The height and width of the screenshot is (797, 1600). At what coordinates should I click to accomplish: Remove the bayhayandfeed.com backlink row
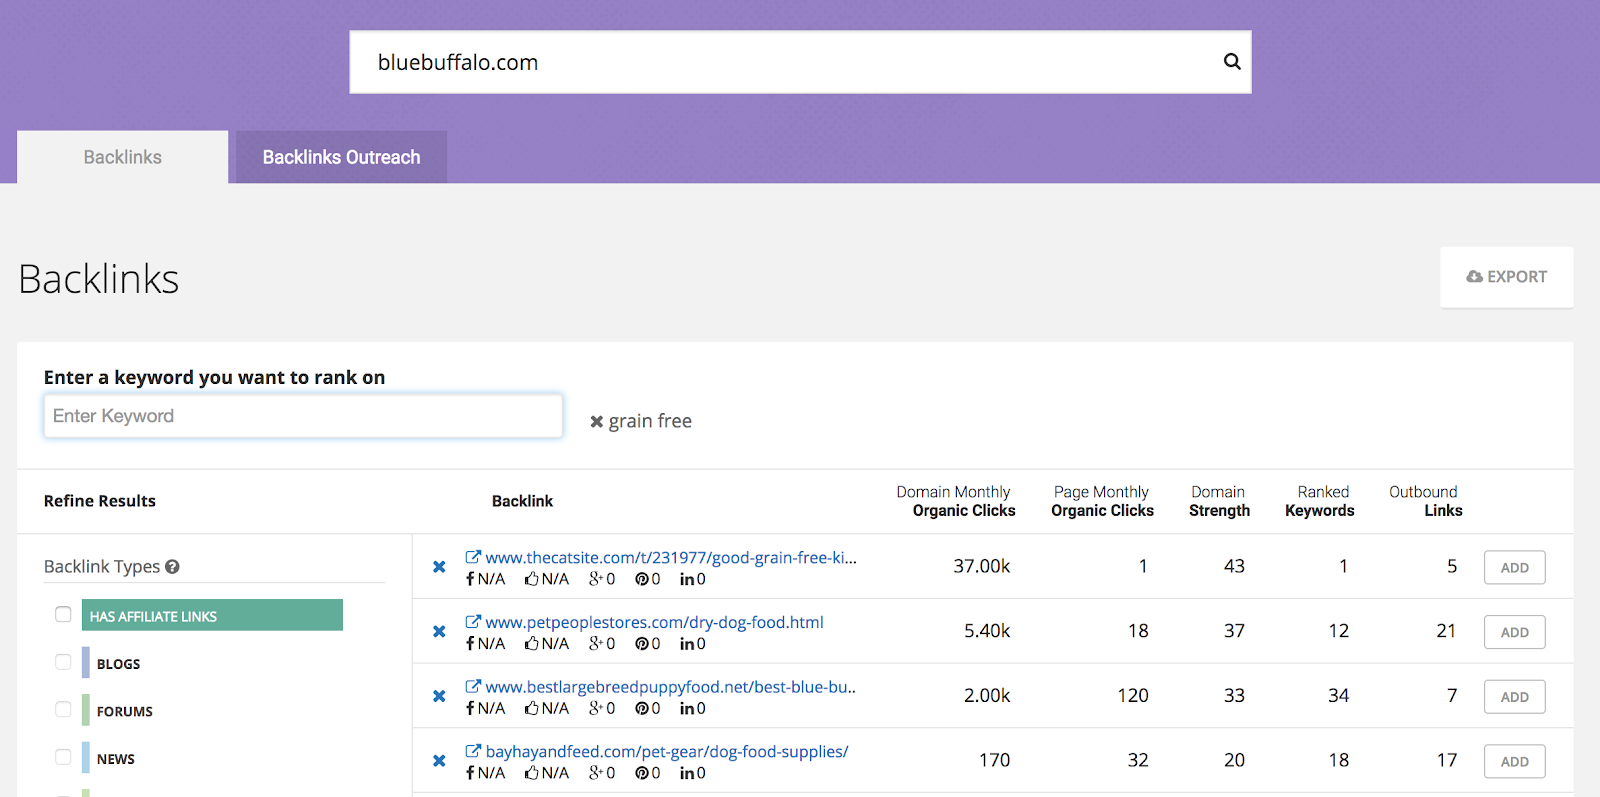tap(439, 761)
